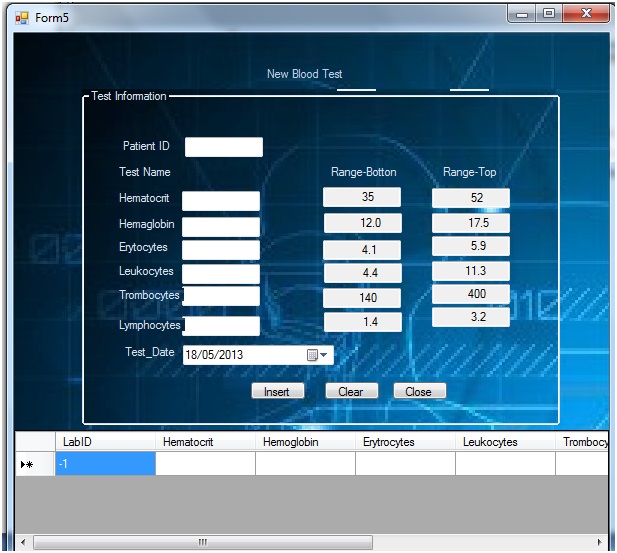Viewport: 617px width, 553px height.
Task: Click the Close button in form
Action: [418, 392]
